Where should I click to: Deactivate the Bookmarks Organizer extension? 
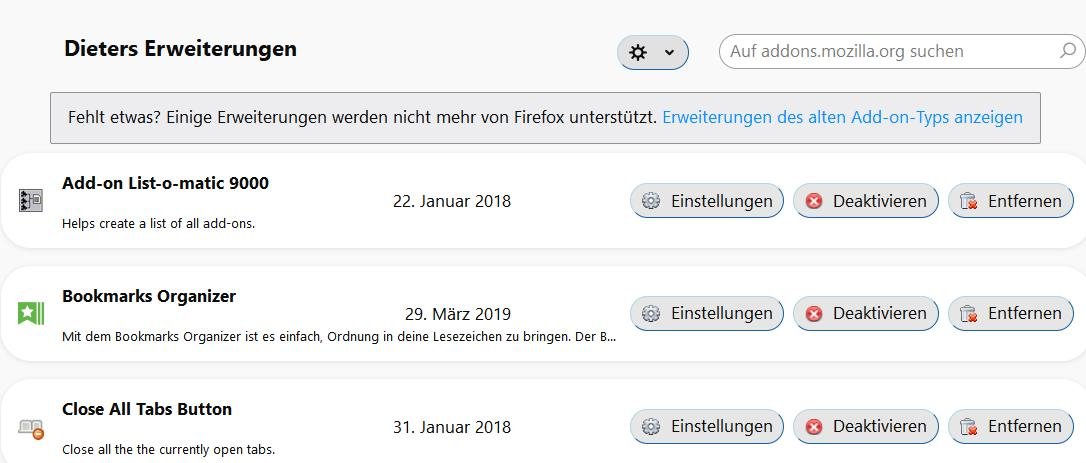click(x=866, y=313)
